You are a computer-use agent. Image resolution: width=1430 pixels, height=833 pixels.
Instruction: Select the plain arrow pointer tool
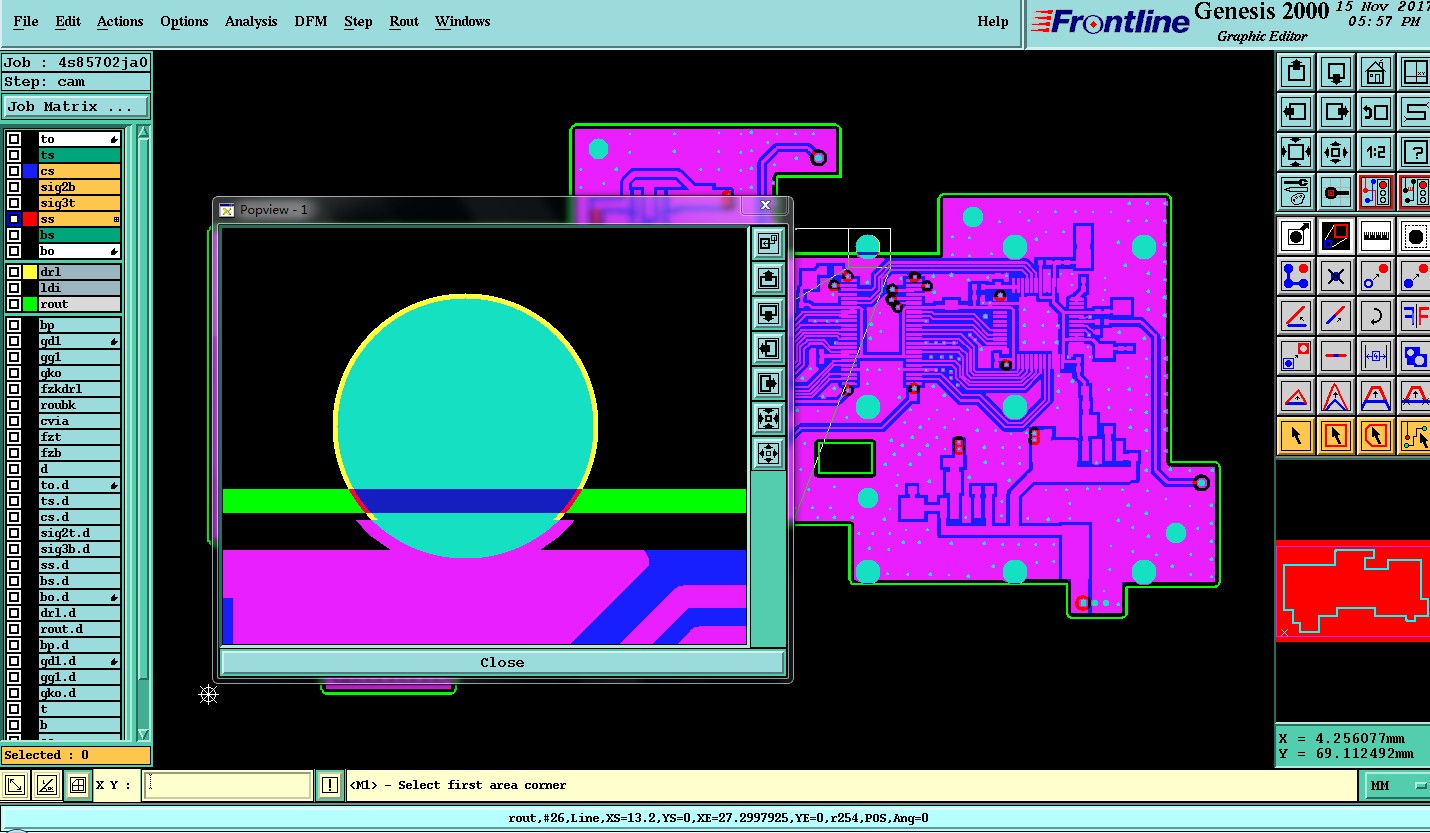(x=1297, y=435)
